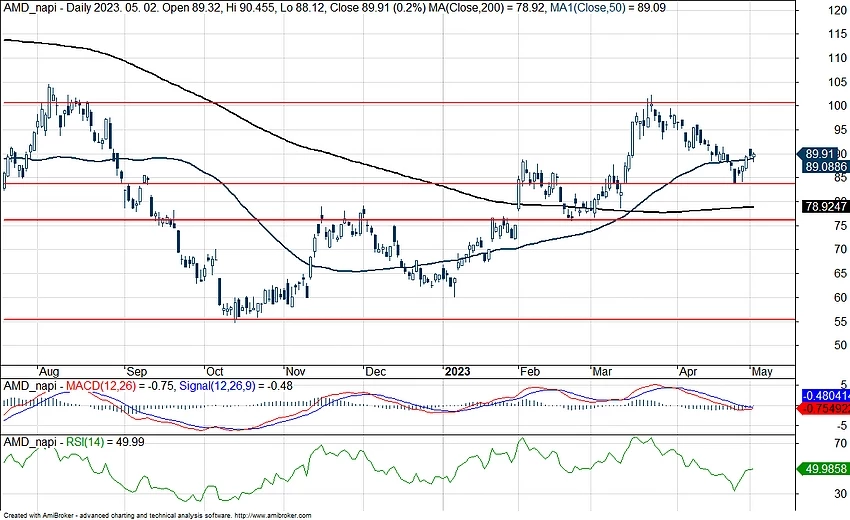Click the Signal(12,26,9) = -0.48 label

pyautogui.click(x=236, y=386)
